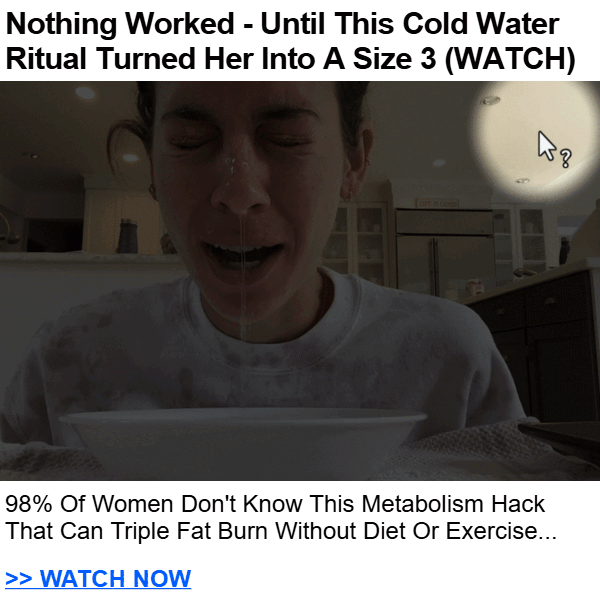This screenshot has height=600, width=600.
Task: Click the WATCH NOW link
Action: point(98,578)
